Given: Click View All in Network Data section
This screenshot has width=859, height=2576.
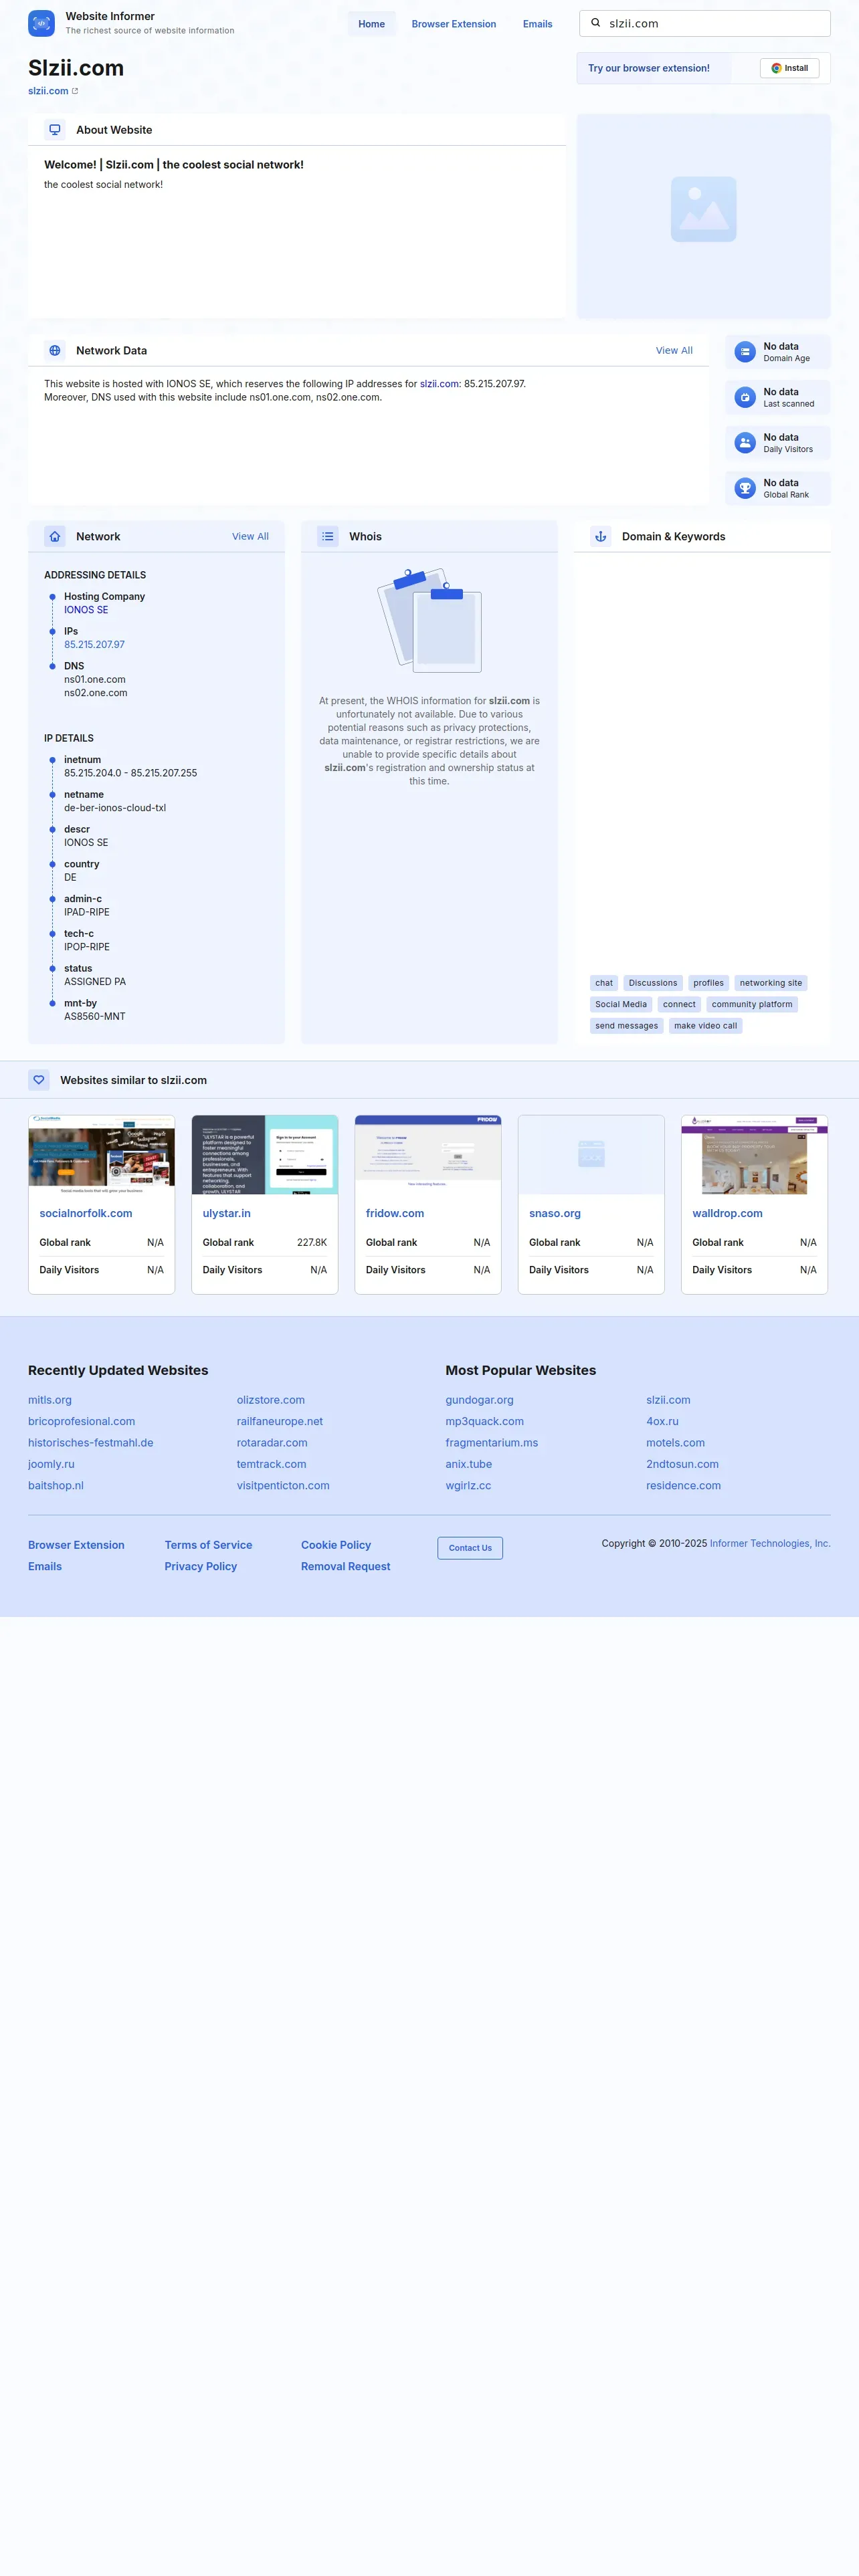Looking at the screenshot, I should pos(674,351).
